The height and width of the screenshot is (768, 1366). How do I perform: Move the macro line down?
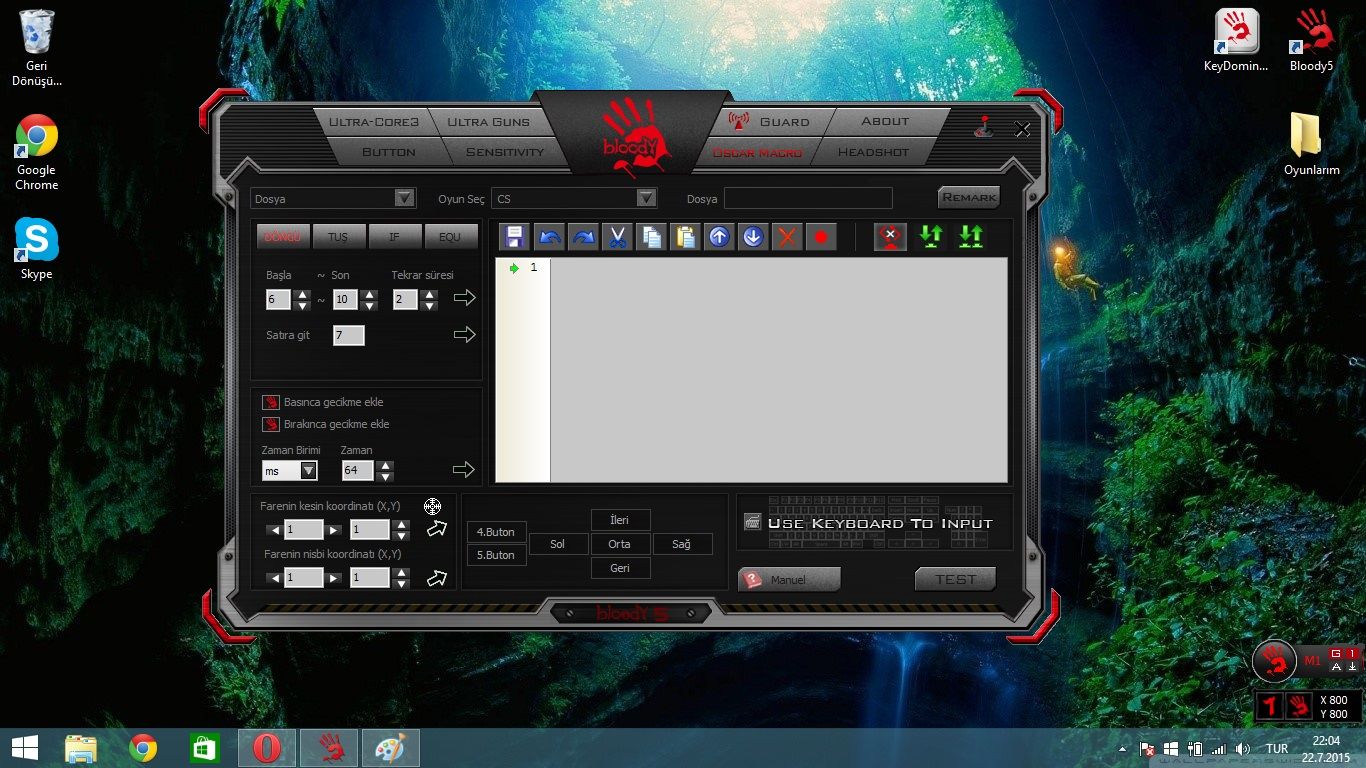(753, 237)
